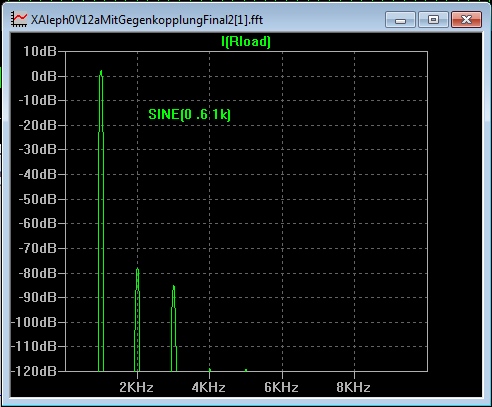Click the 8KHz frequency axis label
The height and width of the screenshot is (407, 492).
[x=353, y=388]
